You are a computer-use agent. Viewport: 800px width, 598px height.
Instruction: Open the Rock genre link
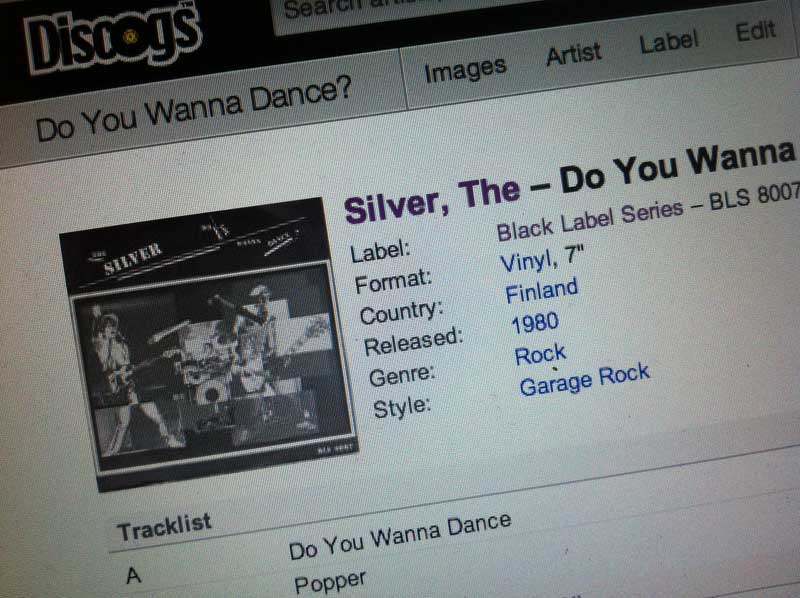click(x=540, y=355)
